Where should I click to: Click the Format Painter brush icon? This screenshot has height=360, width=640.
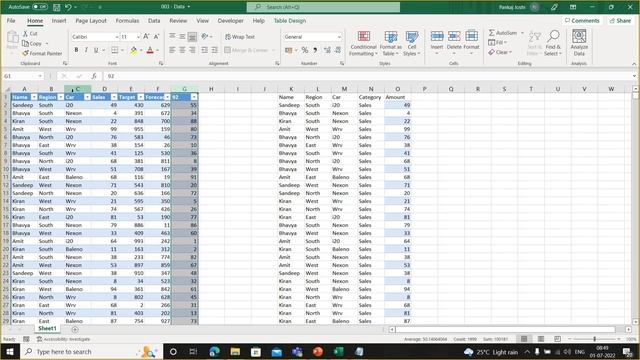pos(25,53)
